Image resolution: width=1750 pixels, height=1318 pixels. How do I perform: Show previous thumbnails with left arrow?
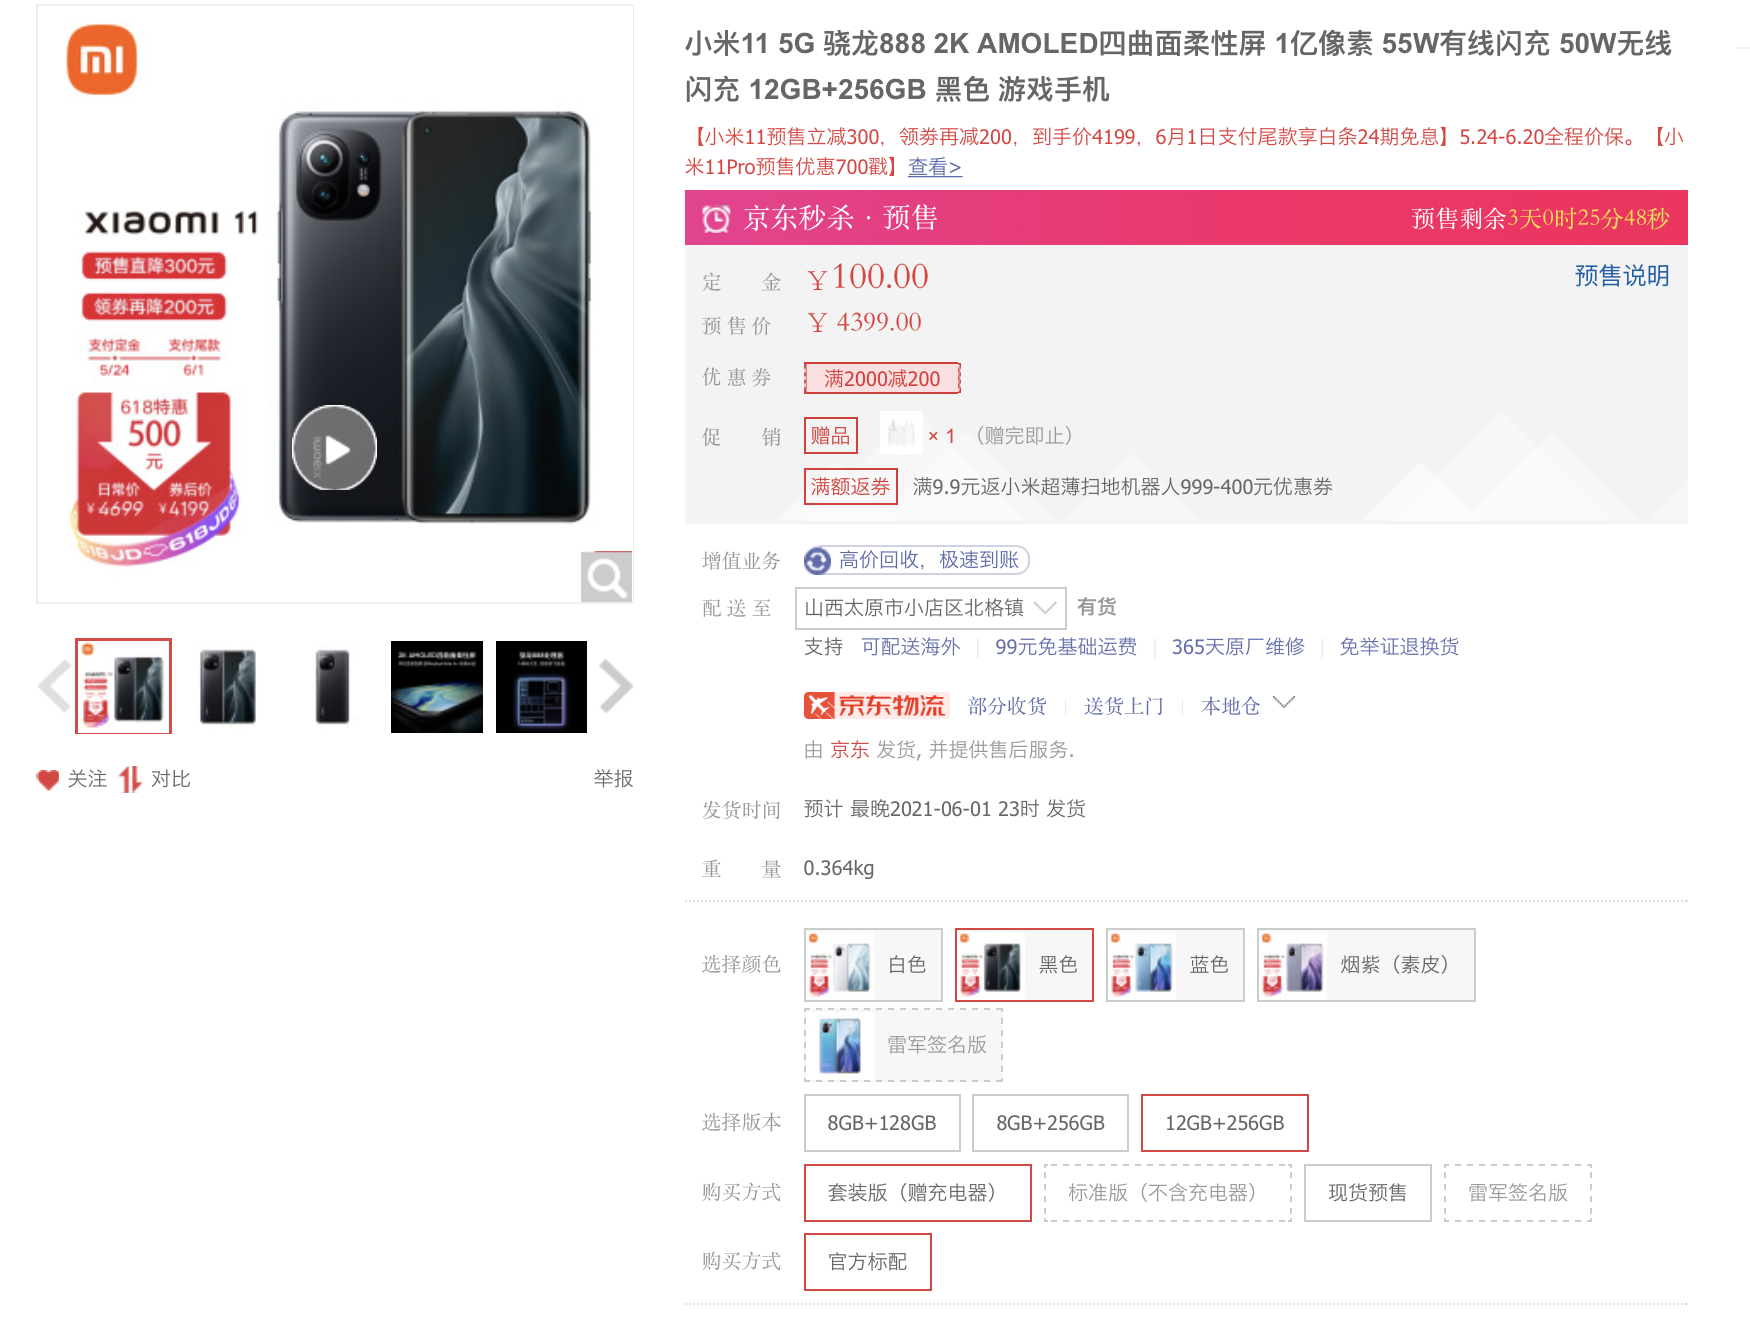click(54, 686)
